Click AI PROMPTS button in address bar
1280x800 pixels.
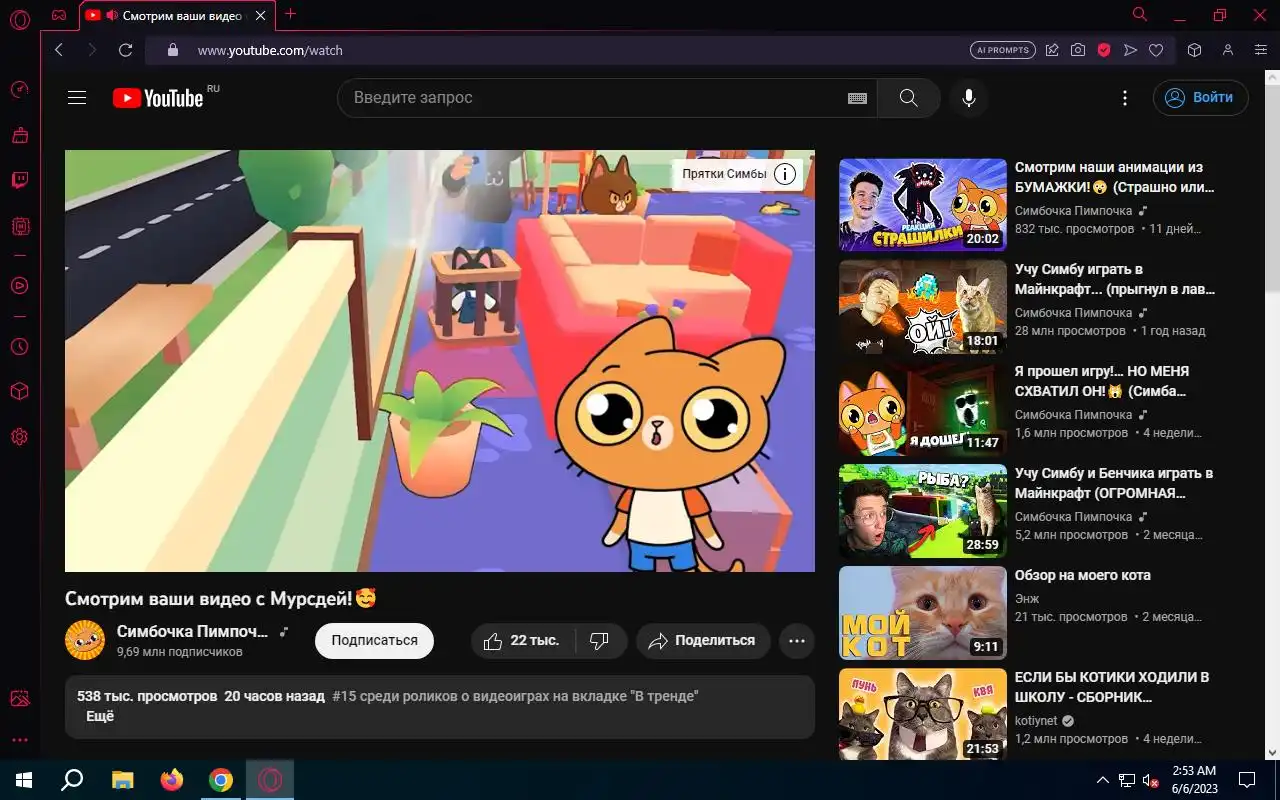1002,50
